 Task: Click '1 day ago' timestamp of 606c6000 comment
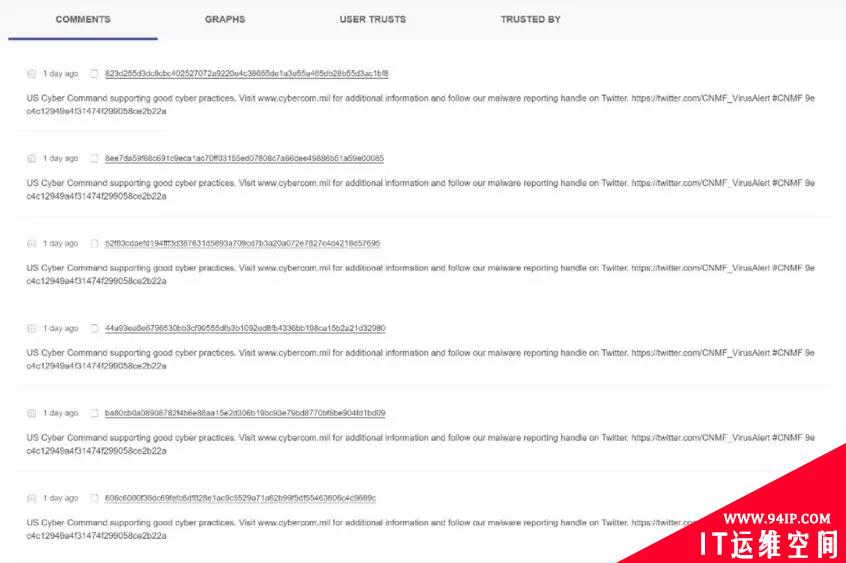coord(60,498)
